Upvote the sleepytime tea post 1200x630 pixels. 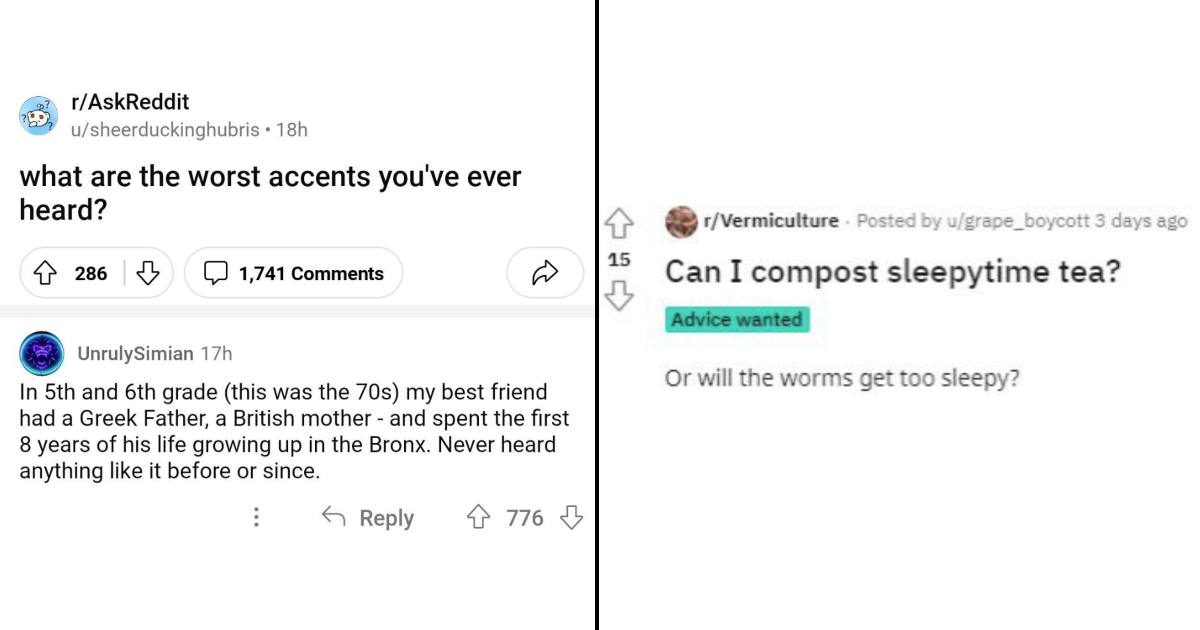(x=620, y=223)
